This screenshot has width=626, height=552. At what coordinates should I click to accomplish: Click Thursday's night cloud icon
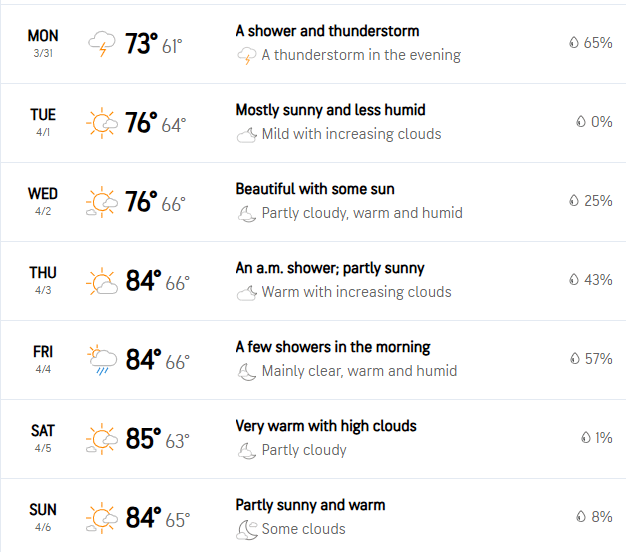[x=246, y=292]
